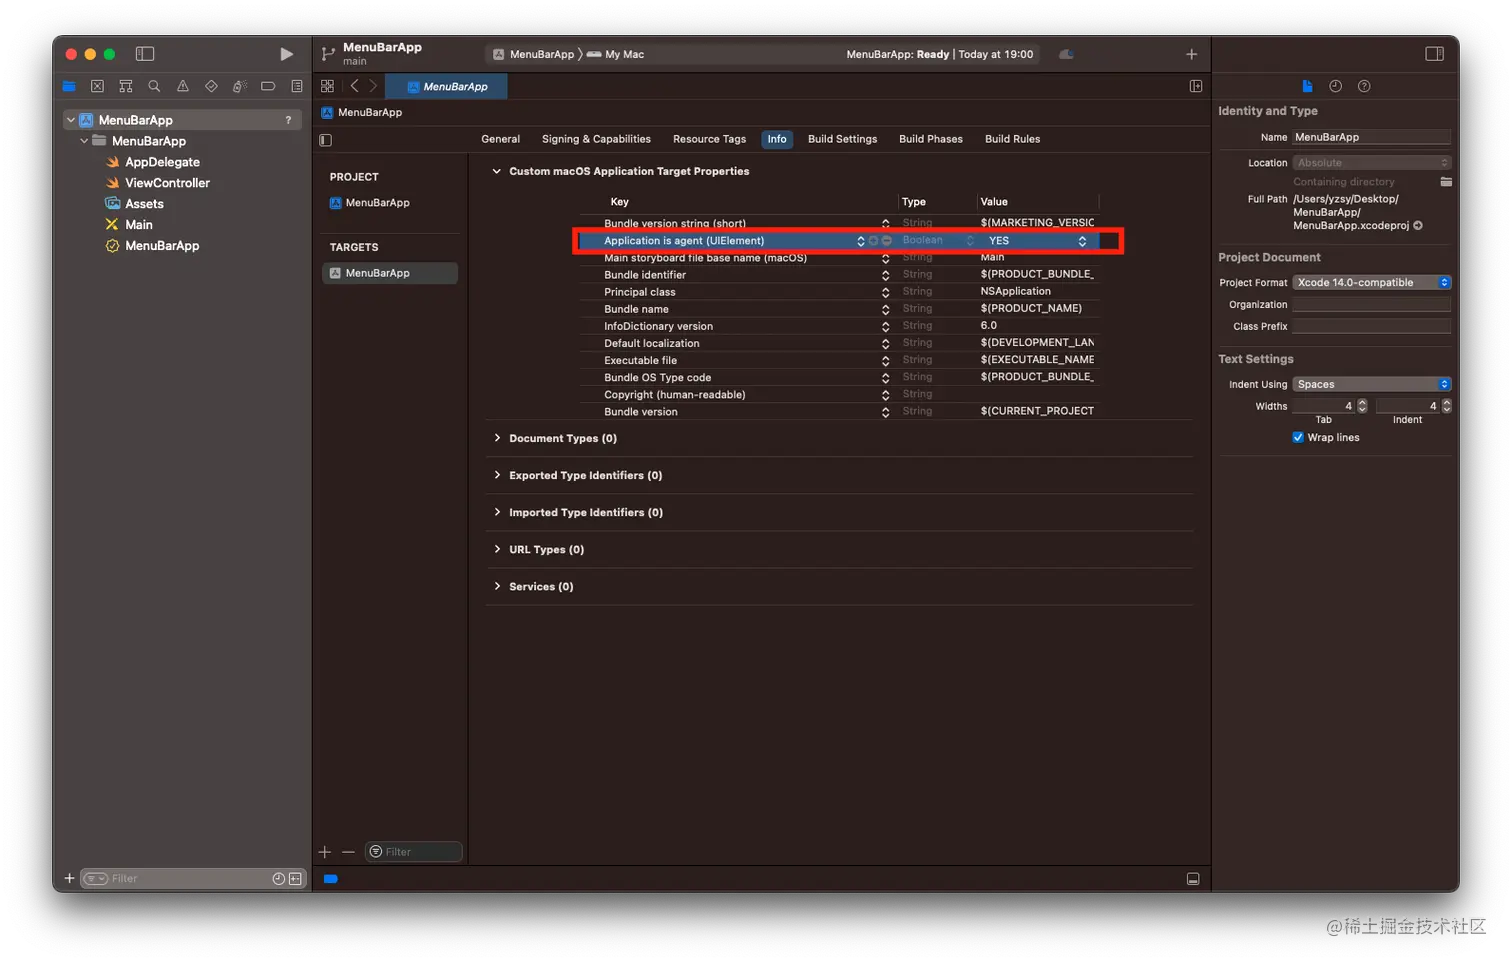1512x962 pixels.
Task: Switch to Resource Tags tab
Action: [x=709, y=139]
